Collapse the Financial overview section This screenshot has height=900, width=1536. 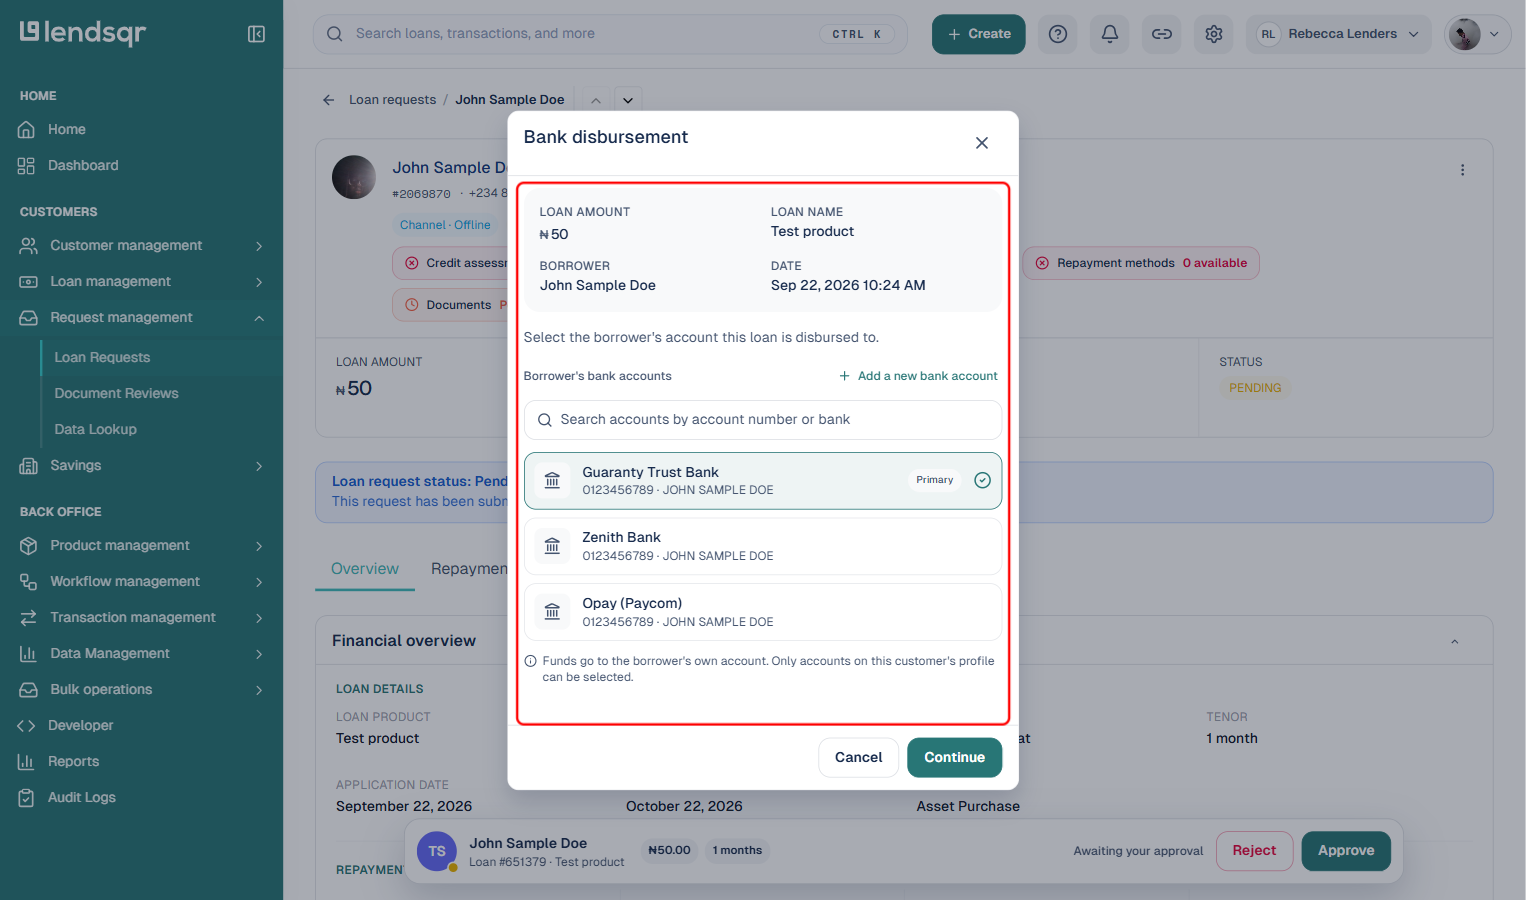1455,642
